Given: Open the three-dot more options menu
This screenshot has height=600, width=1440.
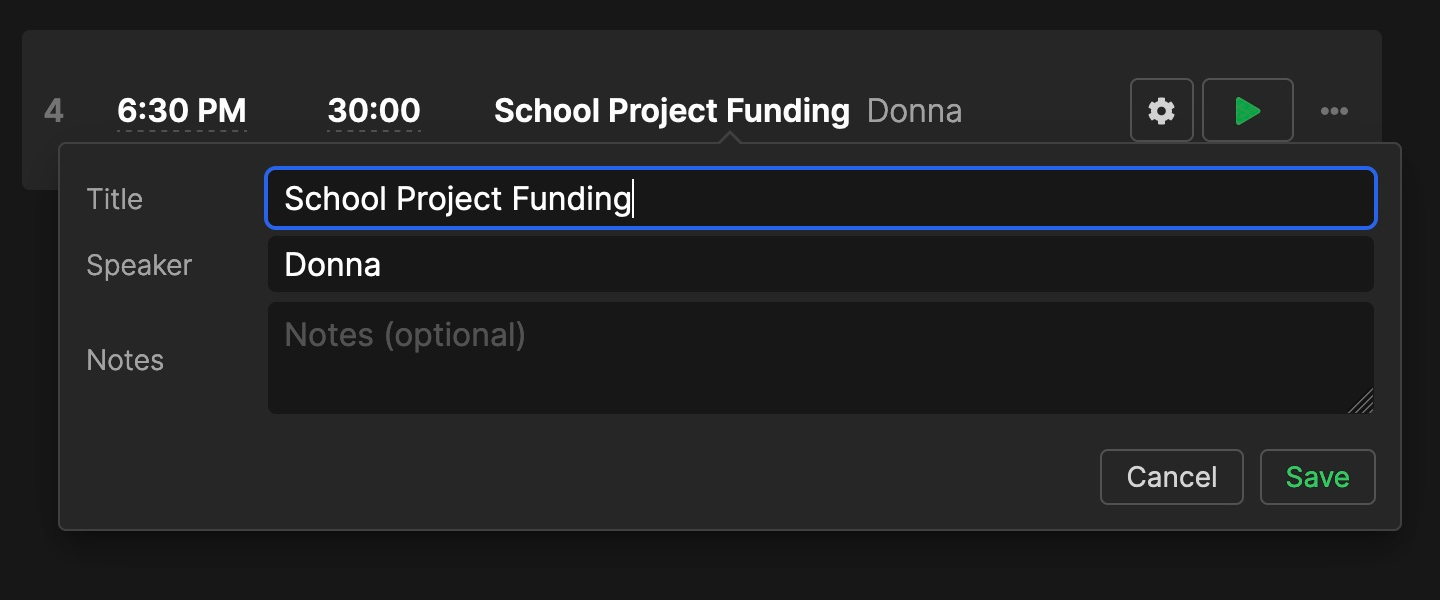Looking at the screenshot, I should click(1334, 111).
